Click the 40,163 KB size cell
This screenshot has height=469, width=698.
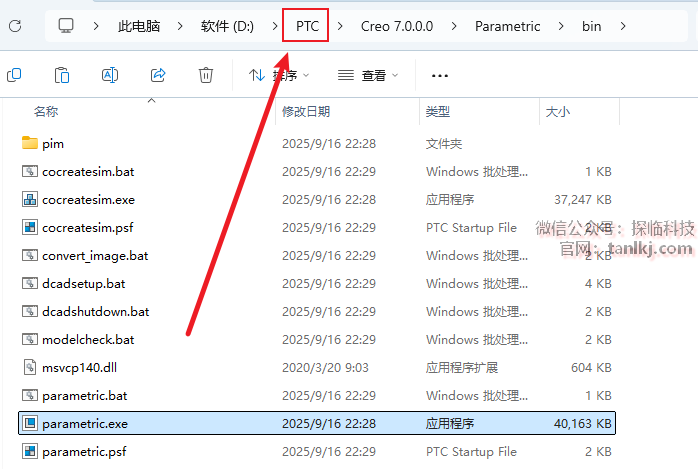[x=582, y=424]
